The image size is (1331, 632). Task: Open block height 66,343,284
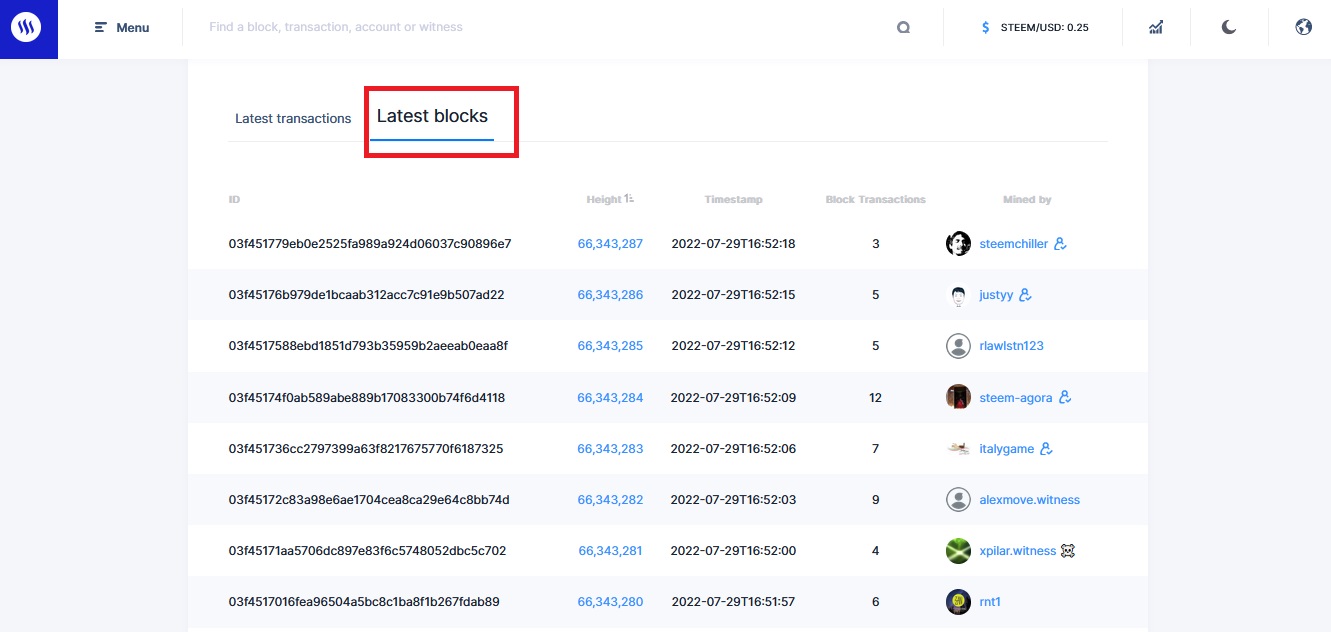[610, 398]
